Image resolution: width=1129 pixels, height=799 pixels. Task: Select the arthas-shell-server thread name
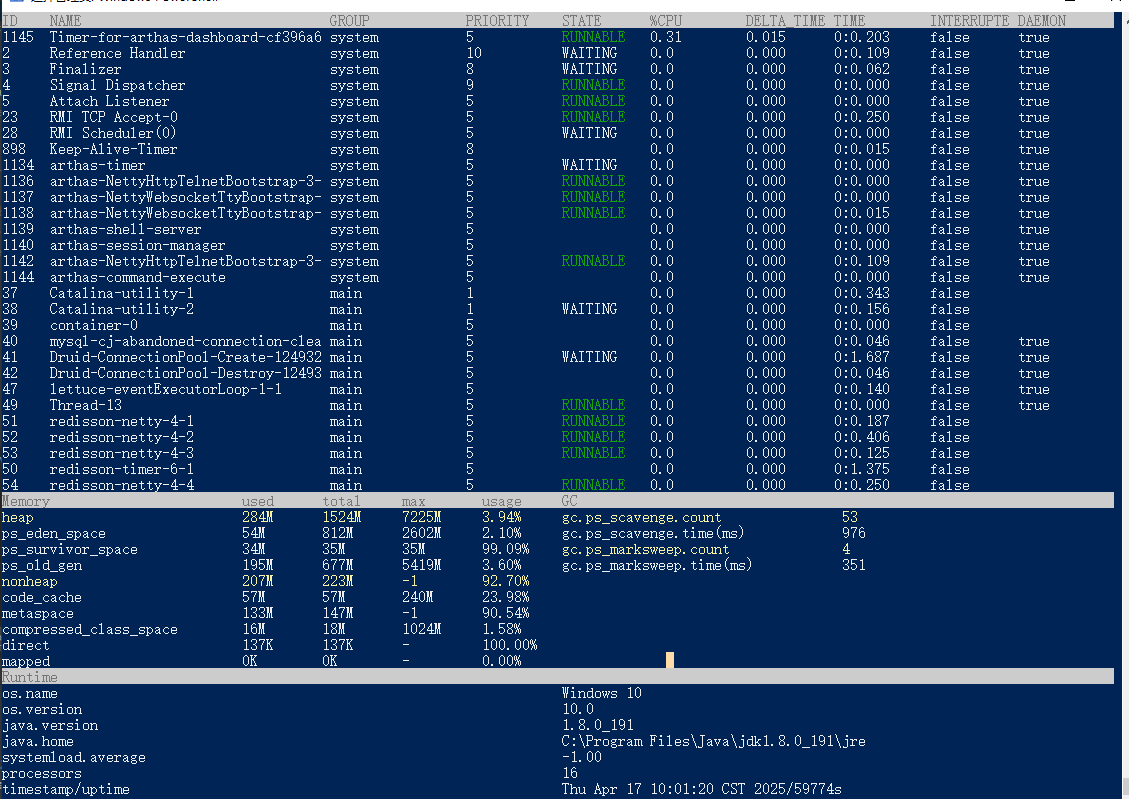point(125,229)
